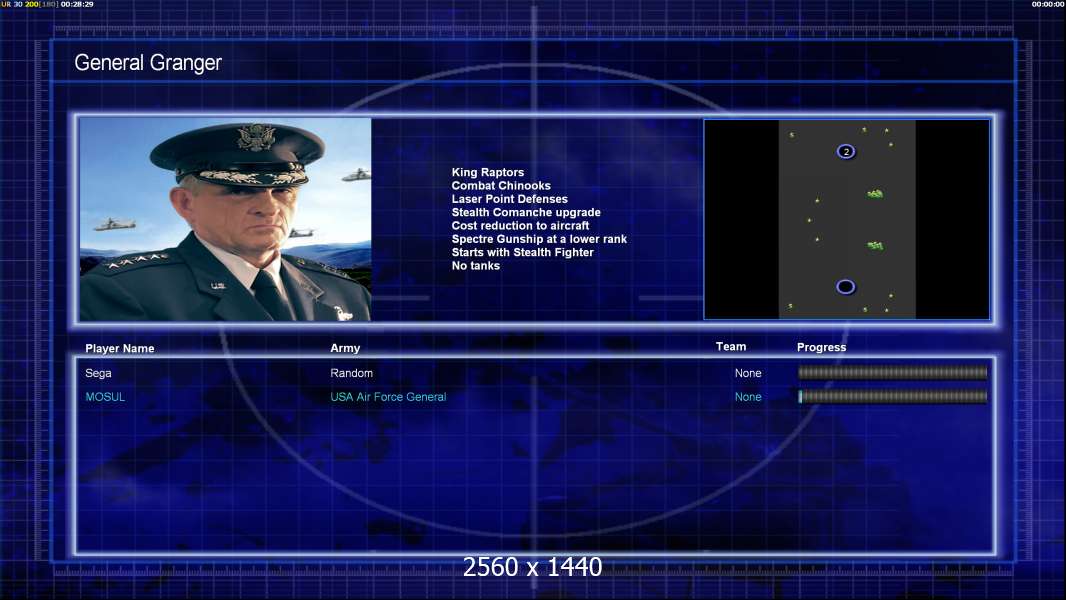Select the Army column header
The width and height of the screenshot is (1066, 600).
pos(345,348)
